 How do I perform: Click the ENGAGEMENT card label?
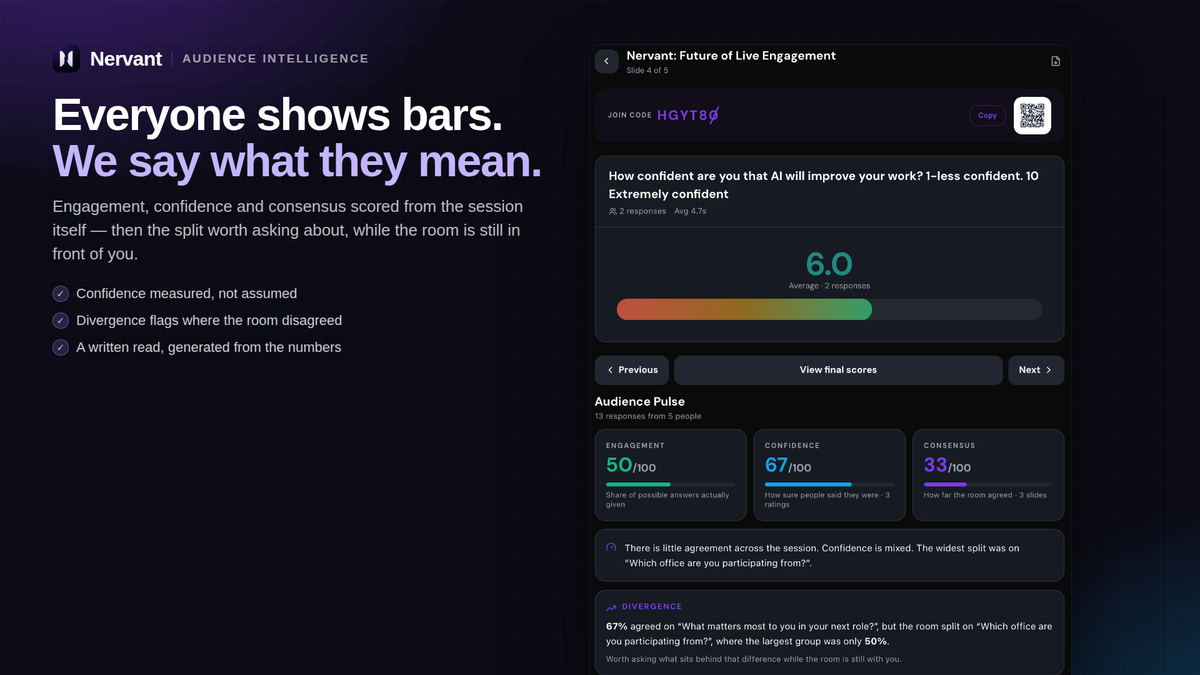click(x=635, y=446)
